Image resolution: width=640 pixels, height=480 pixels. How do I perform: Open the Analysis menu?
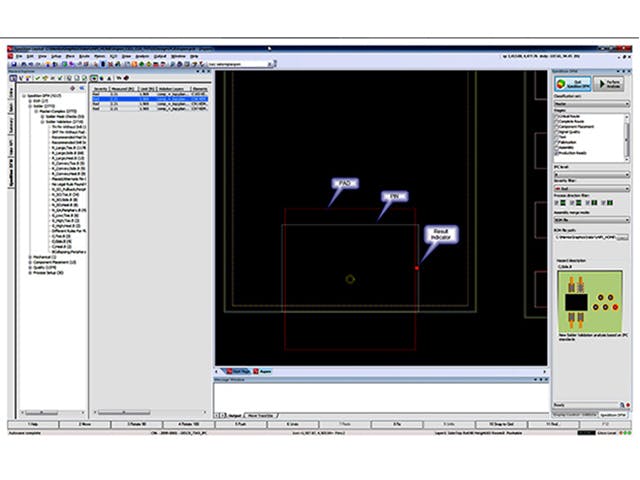[142, 56]
